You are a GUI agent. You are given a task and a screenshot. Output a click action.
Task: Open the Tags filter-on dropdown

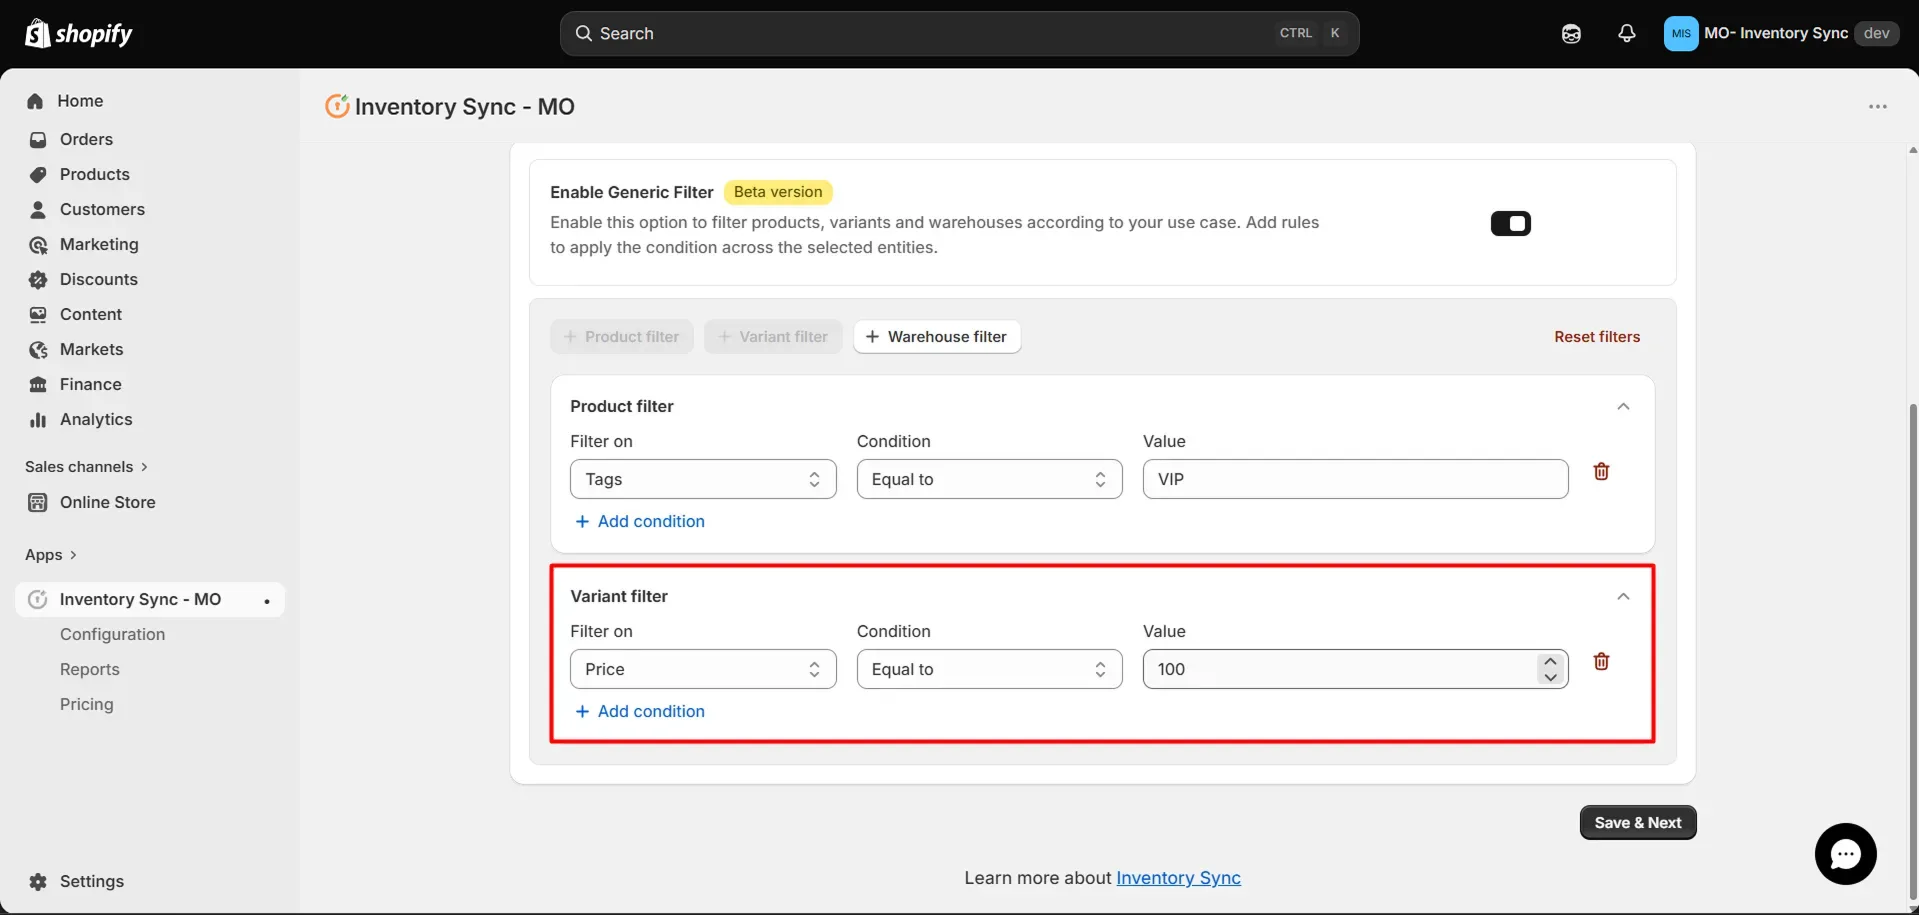[703, 479]
